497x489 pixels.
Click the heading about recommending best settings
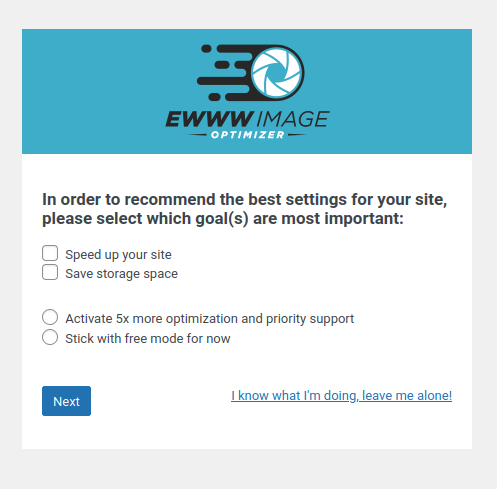click(245, 209)
